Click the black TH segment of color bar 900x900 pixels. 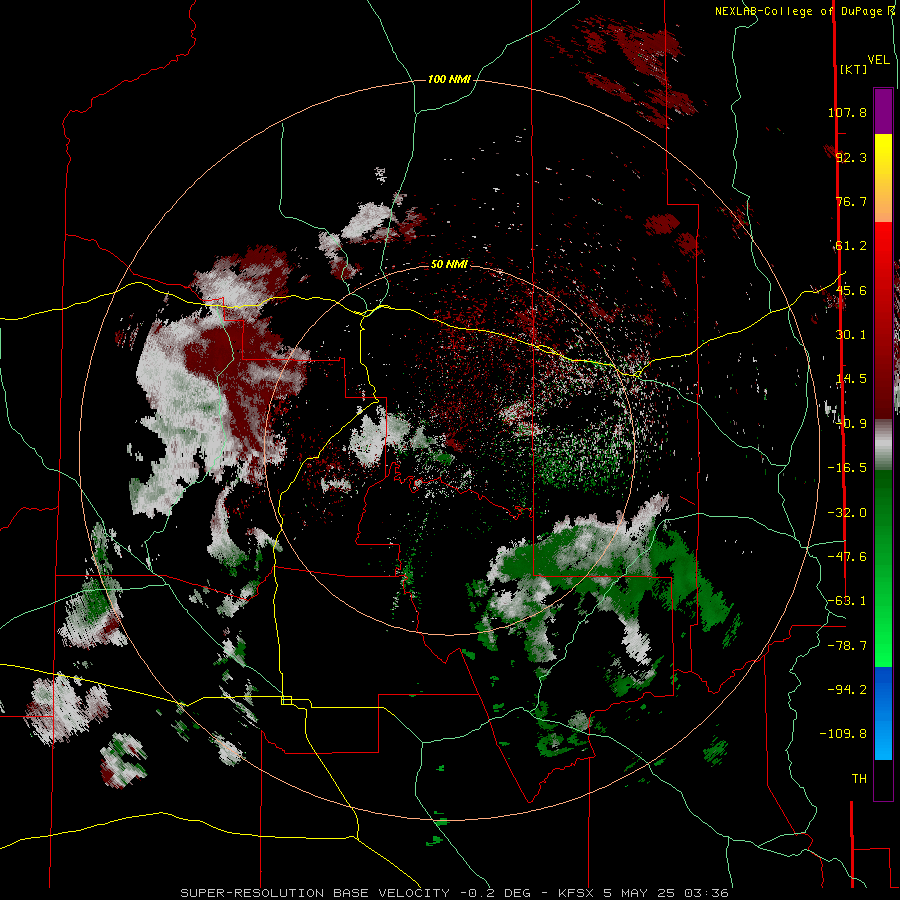click(883, 780)
